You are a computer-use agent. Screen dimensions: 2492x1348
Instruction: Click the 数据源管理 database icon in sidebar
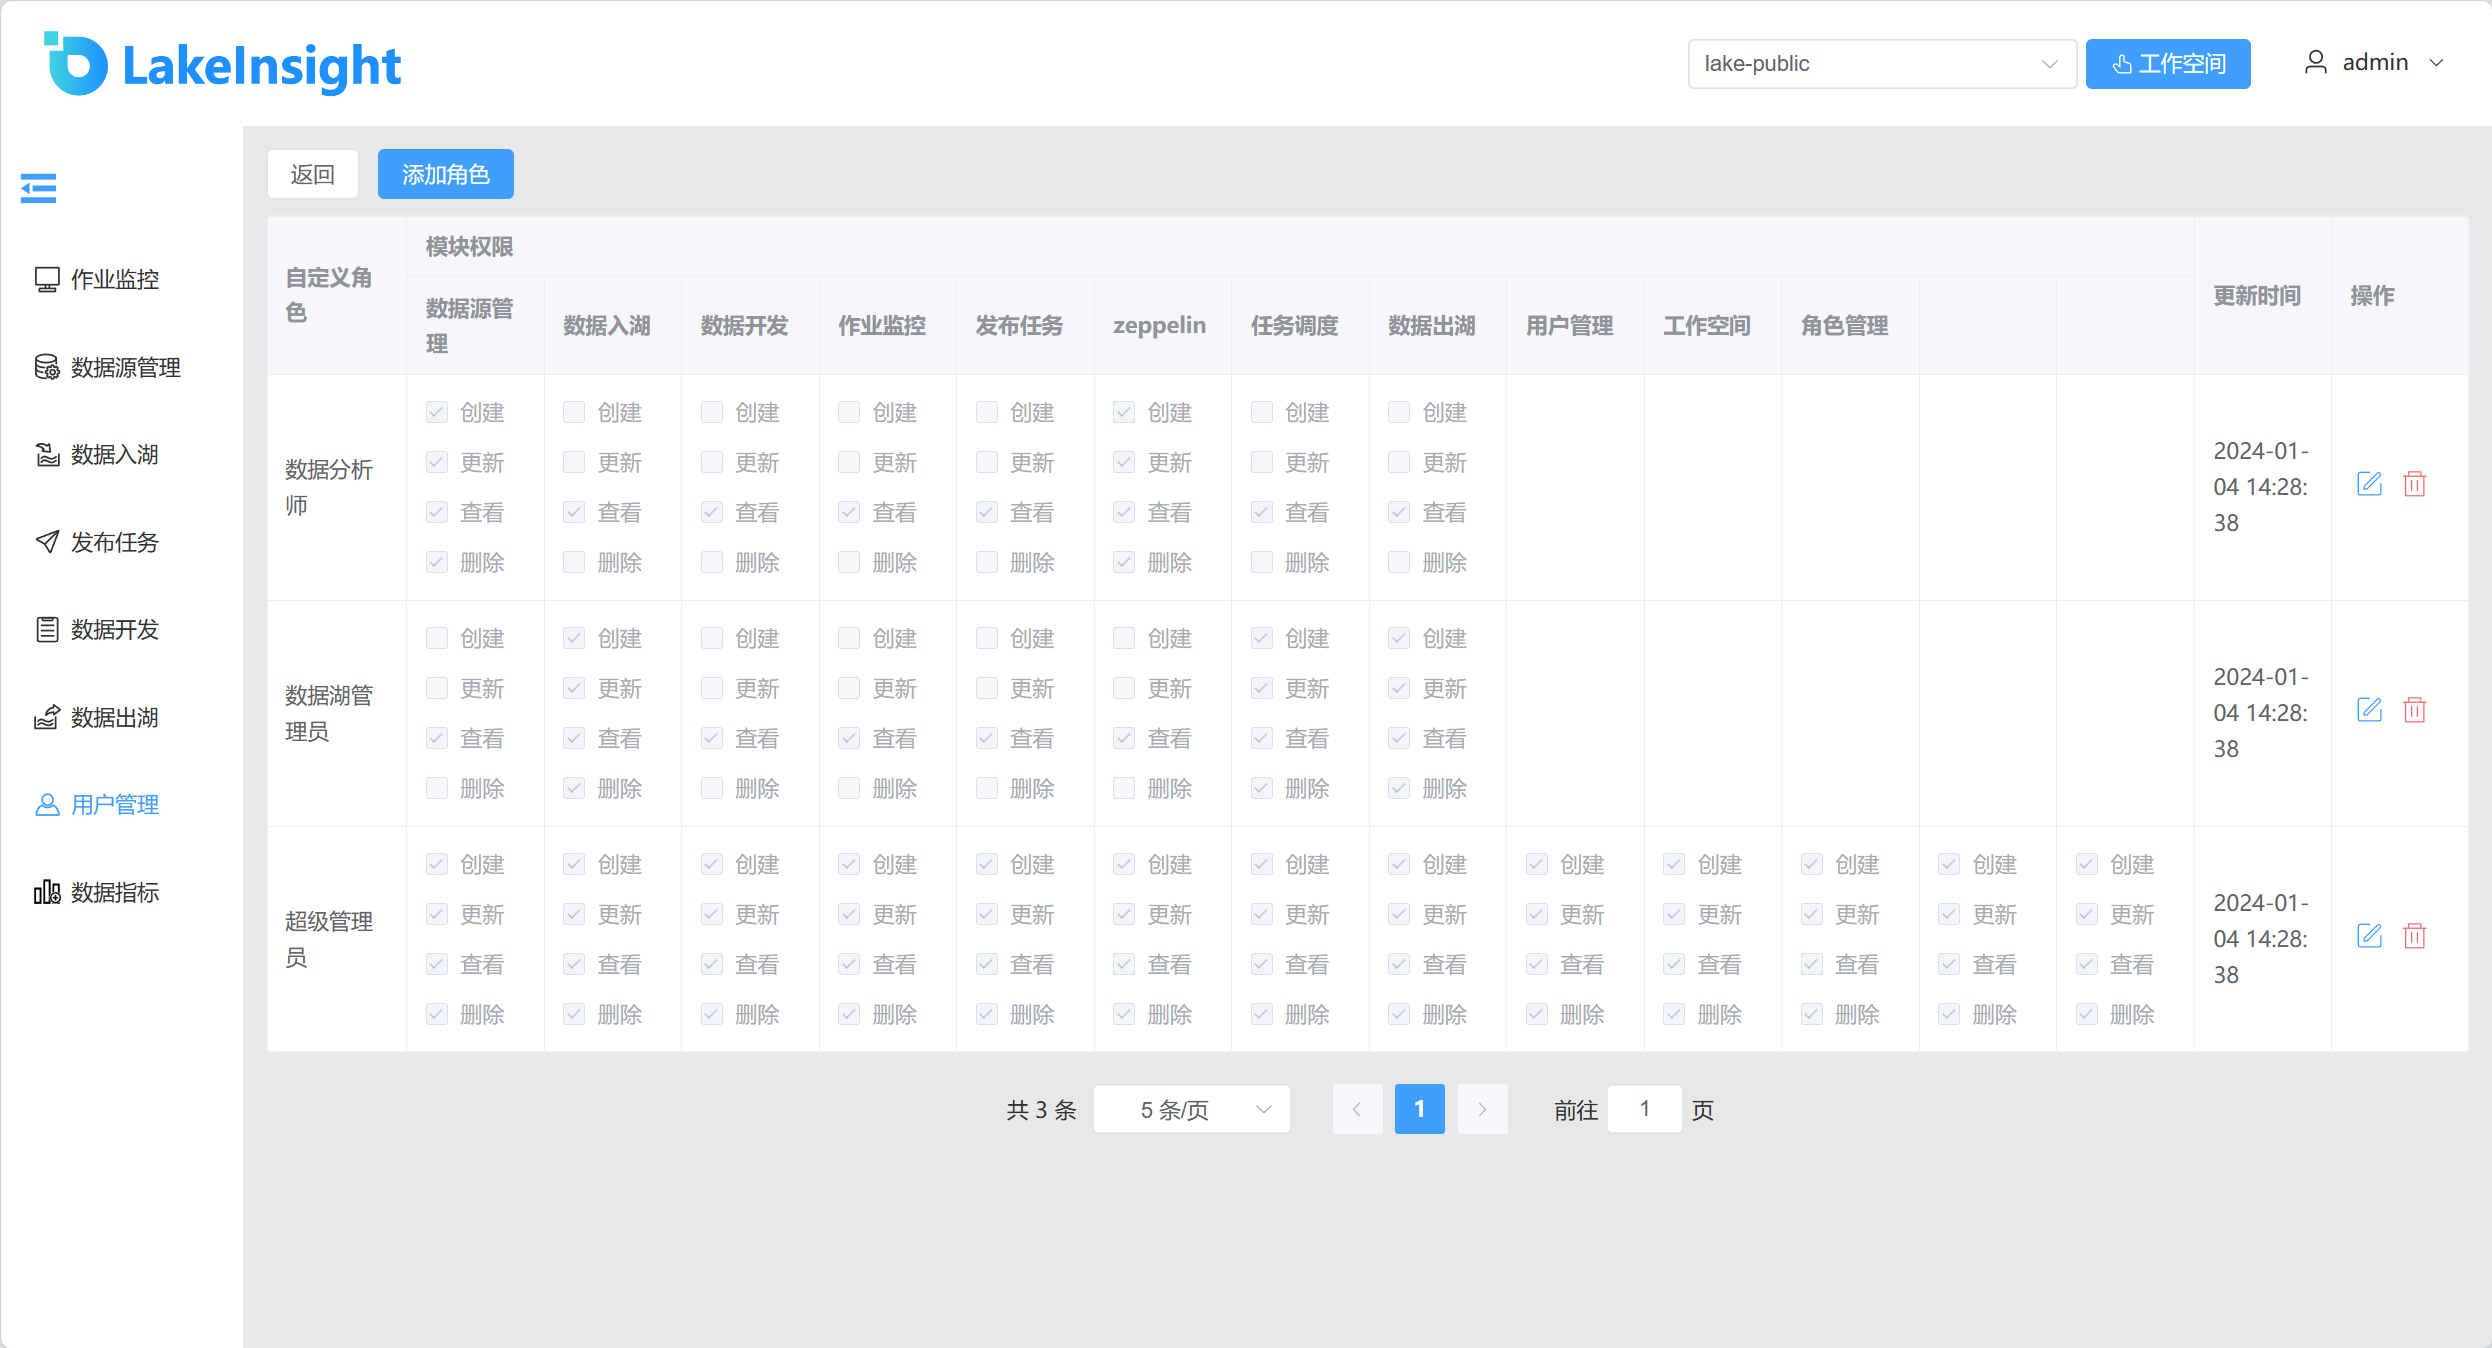[x=47, y=367]
